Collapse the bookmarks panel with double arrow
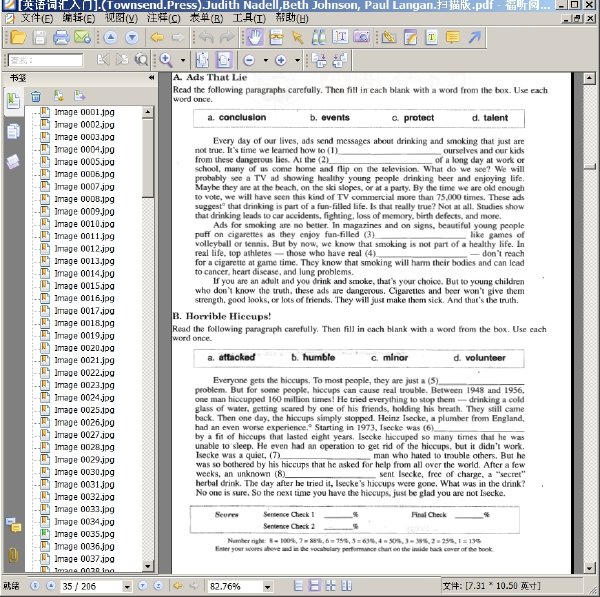This screenshot has height=597, width=600. 152,78
